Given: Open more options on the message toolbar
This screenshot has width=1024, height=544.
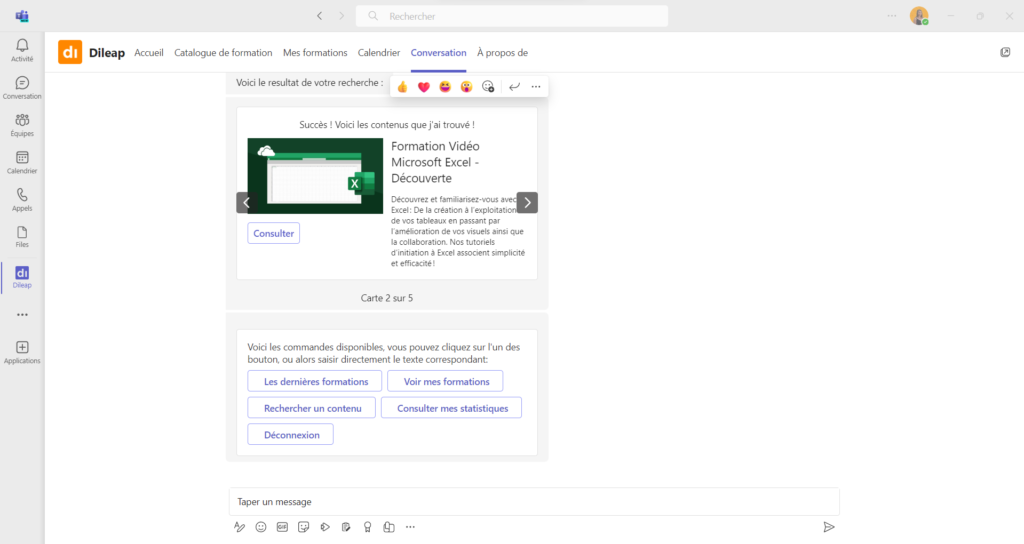Looking at the screenshot, I should coord(536,87).
